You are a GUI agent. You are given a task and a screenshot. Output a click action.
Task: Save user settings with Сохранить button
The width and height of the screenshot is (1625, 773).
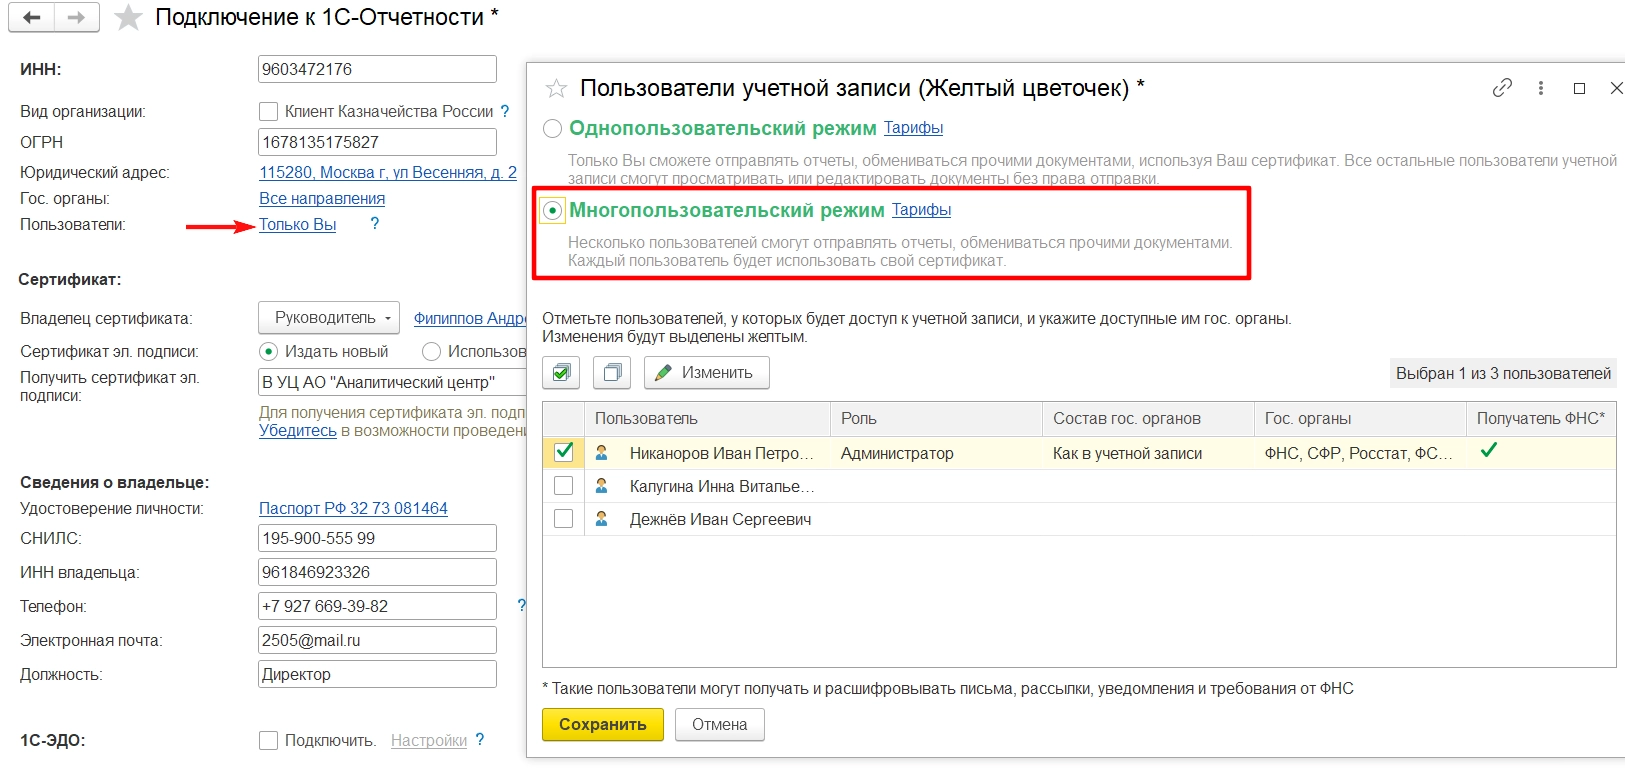coord(603,724)
